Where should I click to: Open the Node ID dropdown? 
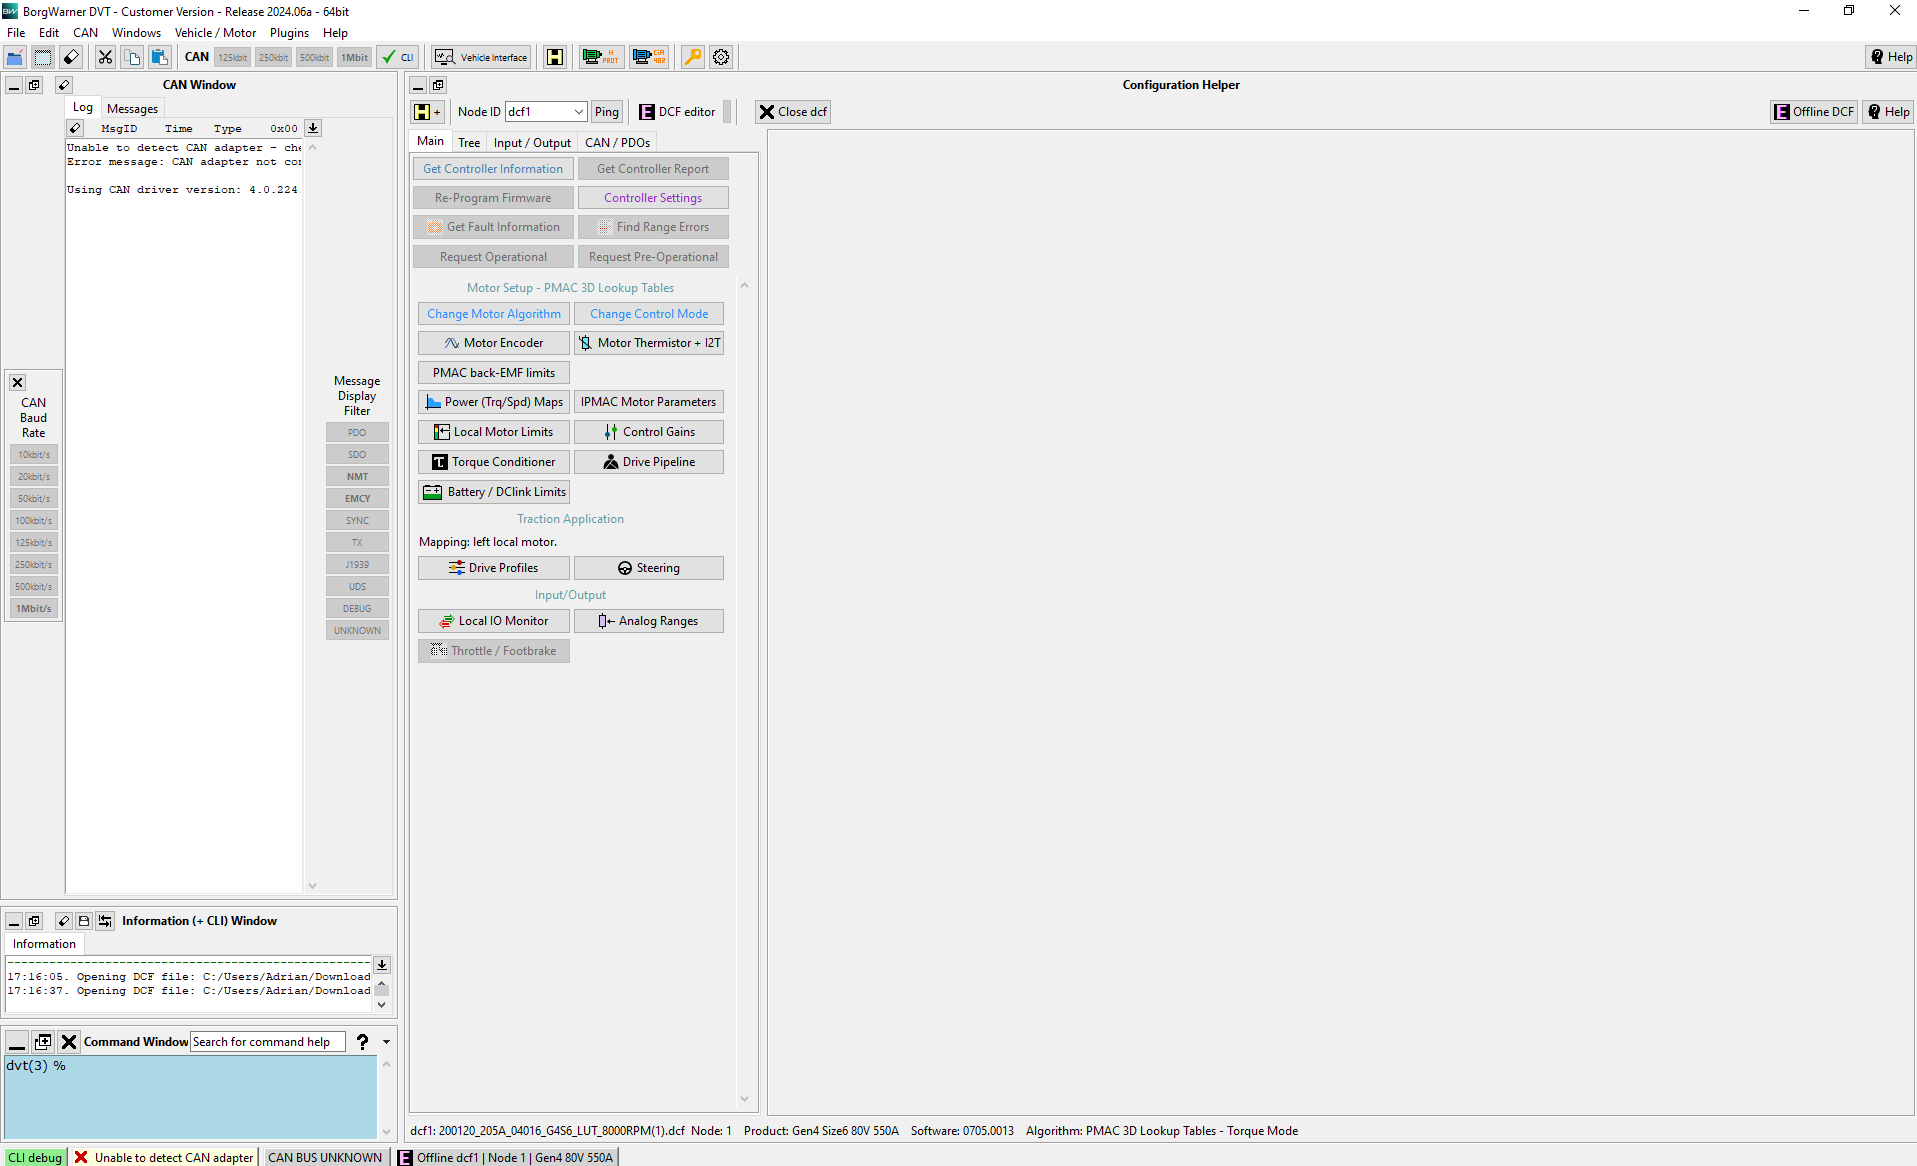[578, 112]
